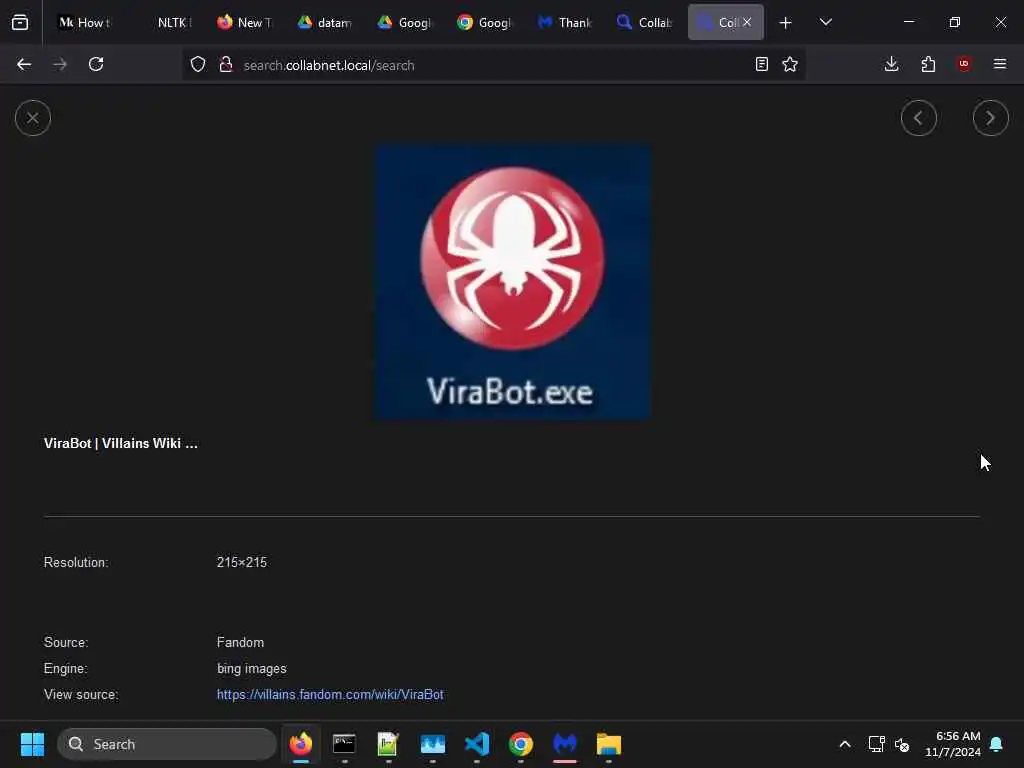Click the '215×215' resolution value
Screen dimensions: 1024x768
[242, 562]
